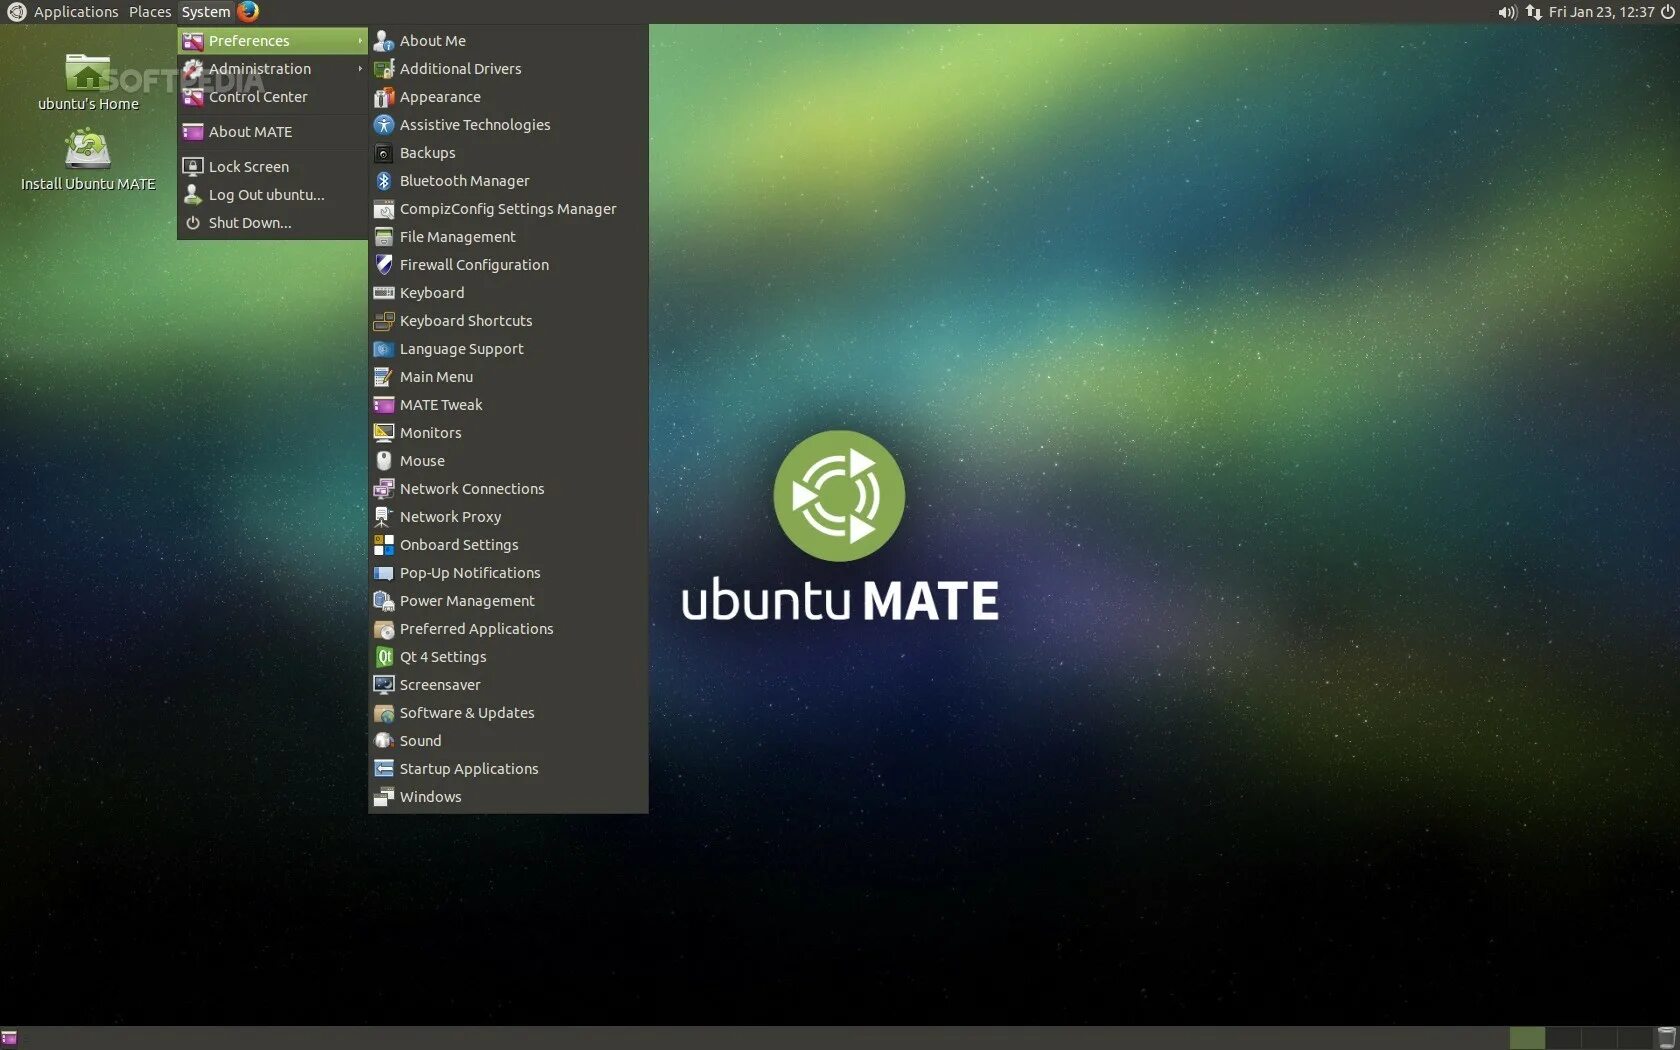The height and width of the screenshot is (1050, 1680).
Task: Open Firewall Configuration shield icon
Action: (384, 265)
